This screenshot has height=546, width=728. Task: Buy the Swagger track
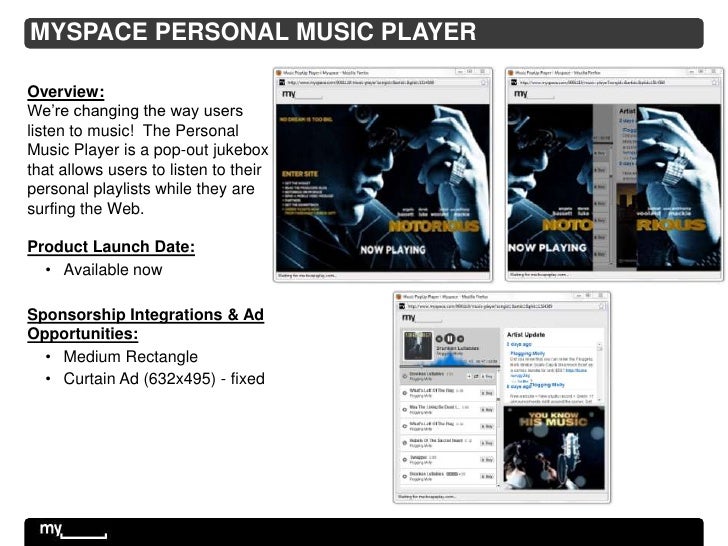[487, 460]
